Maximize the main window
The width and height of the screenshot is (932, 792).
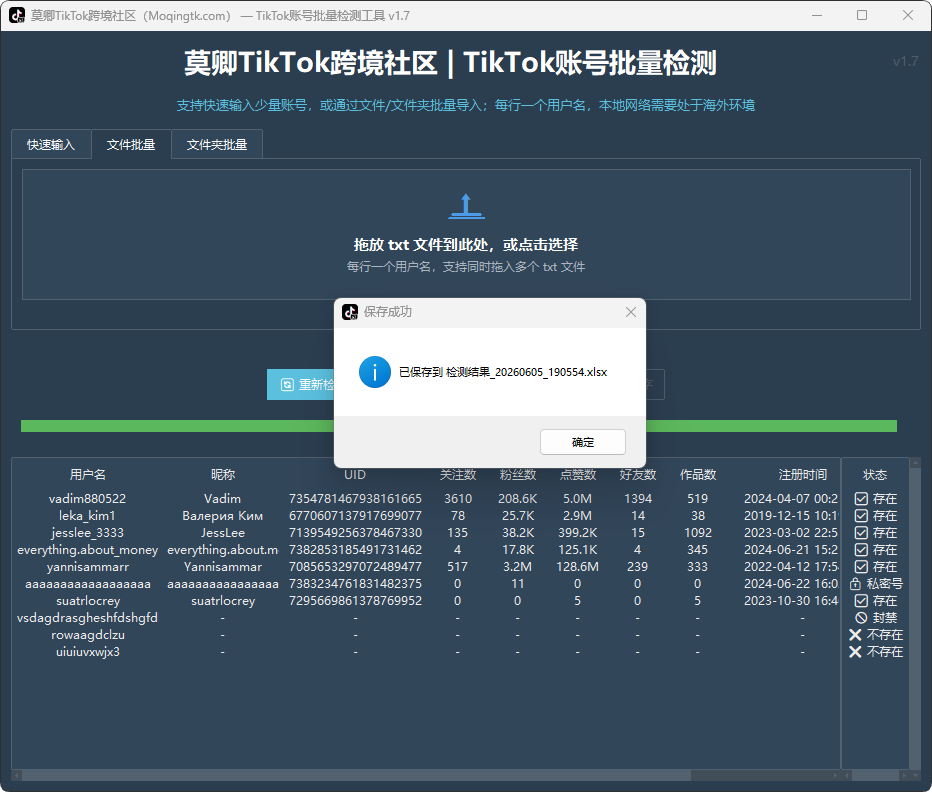pyautogui.click(x=862, y=15)
